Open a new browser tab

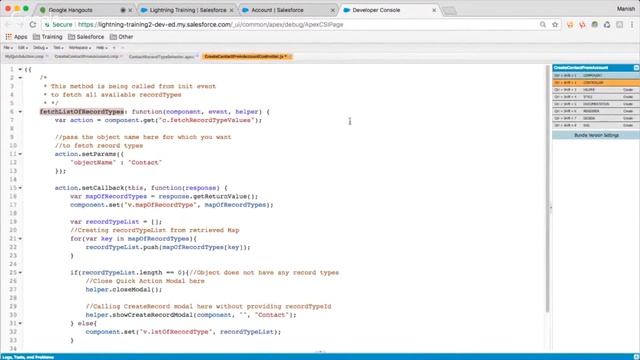(x=449, y=11)
